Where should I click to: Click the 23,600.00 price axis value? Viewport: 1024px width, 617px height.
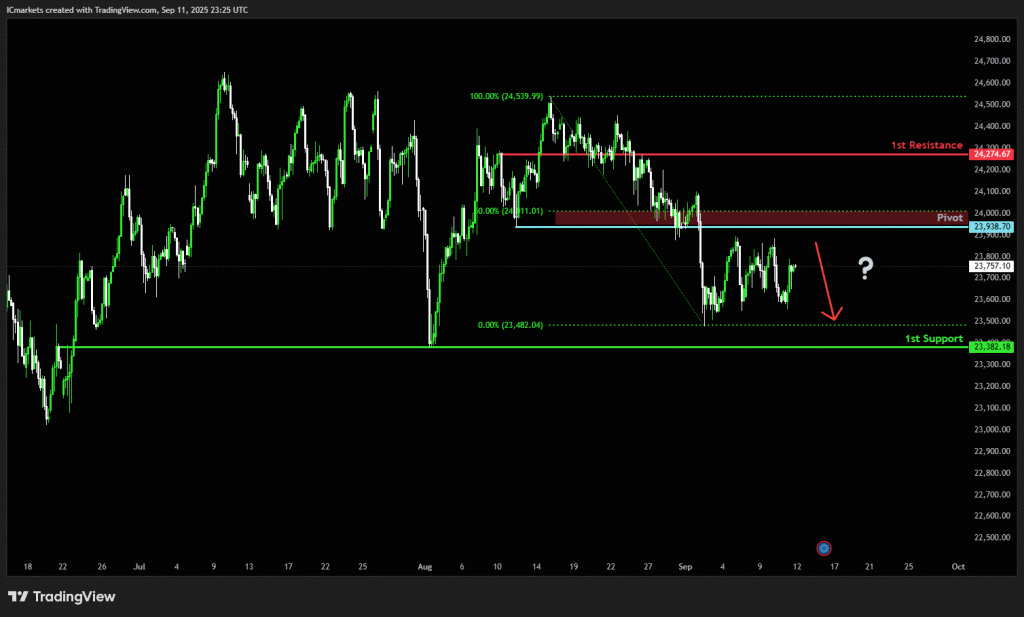(x=992, y=299)
